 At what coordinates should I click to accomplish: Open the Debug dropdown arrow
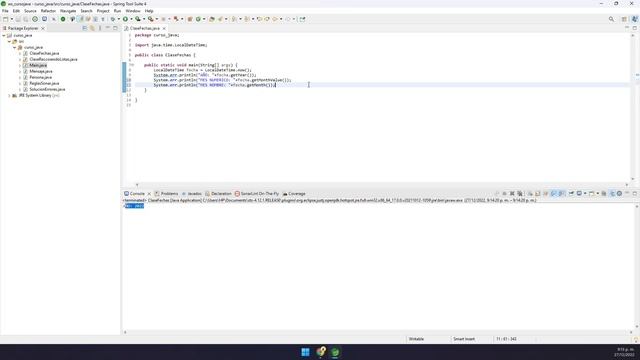coord(118,19)
